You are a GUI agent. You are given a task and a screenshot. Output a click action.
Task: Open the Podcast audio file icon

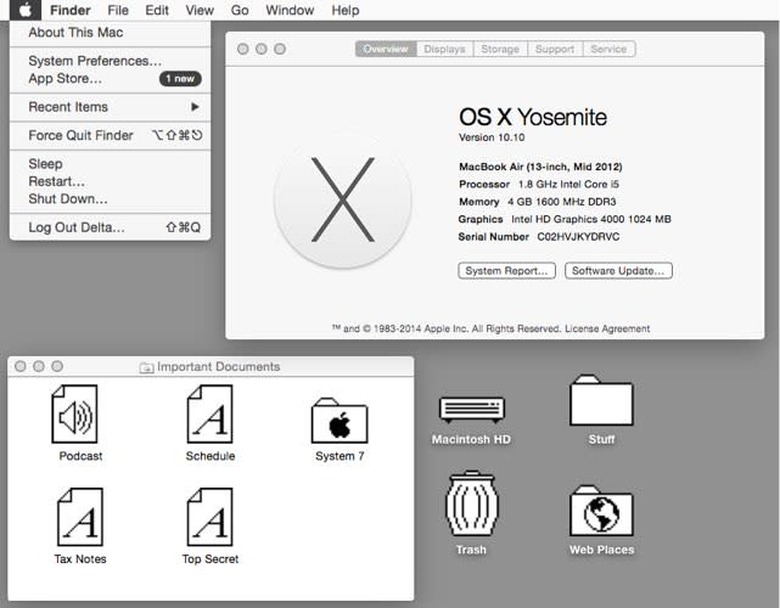pos(75,414)
